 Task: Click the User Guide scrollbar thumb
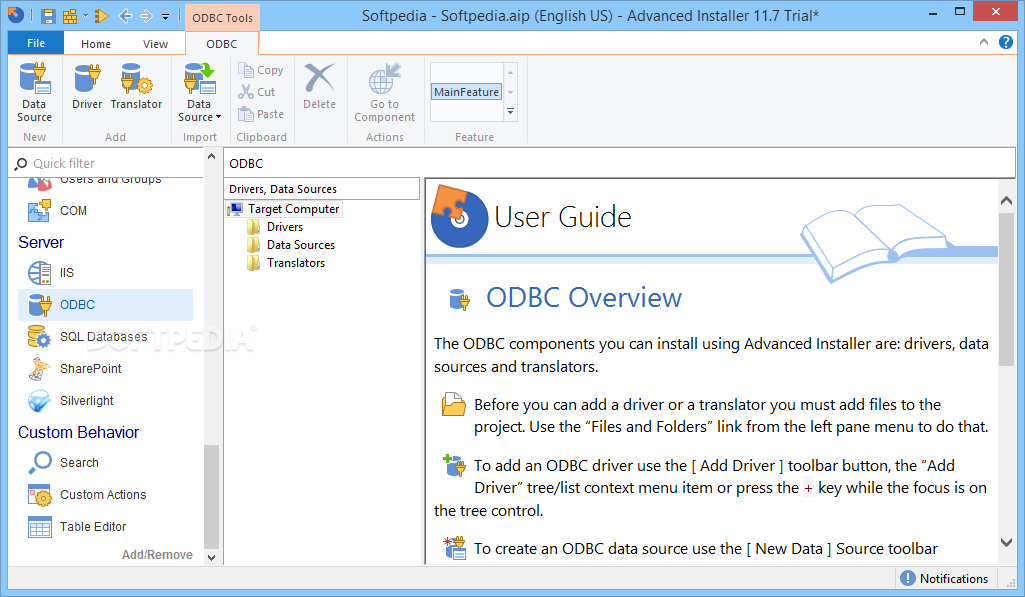1006,289
